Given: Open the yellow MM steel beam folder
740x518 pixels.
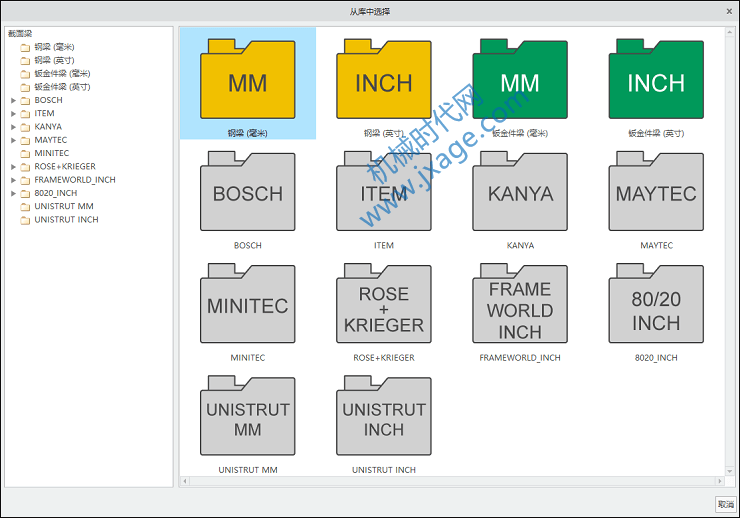Looking at the screenshot, I should (x=248, y=79).
